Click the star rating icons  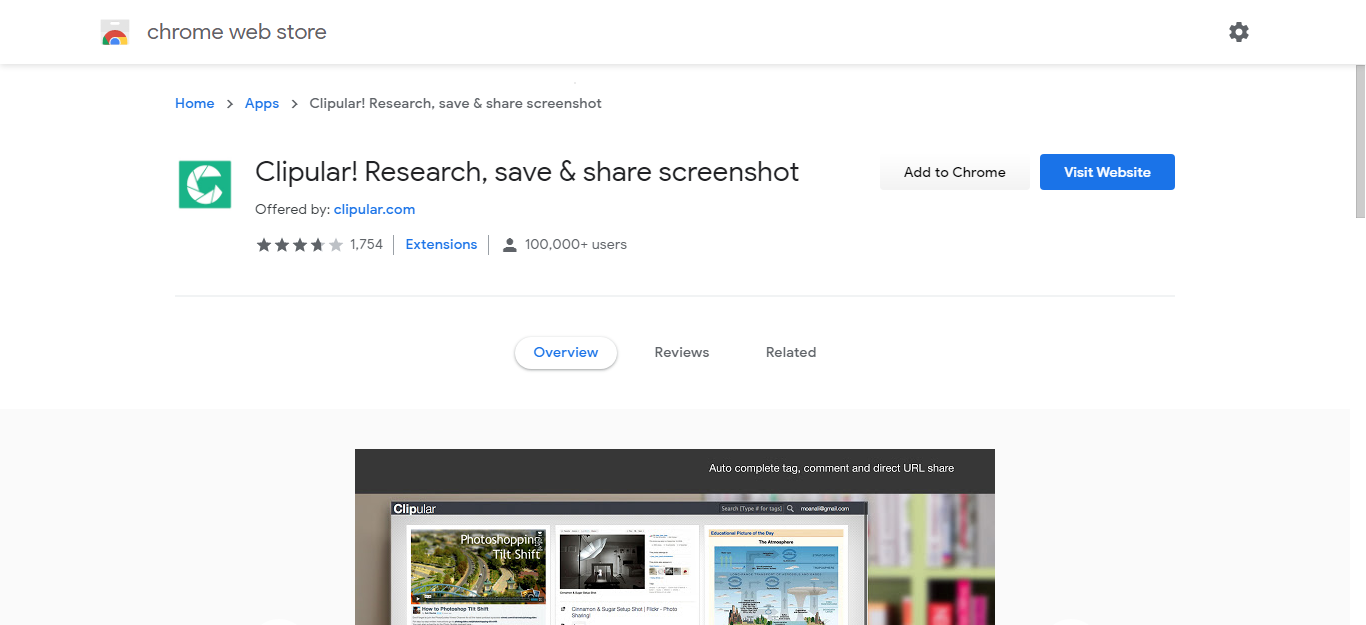(x=300, y=245)
